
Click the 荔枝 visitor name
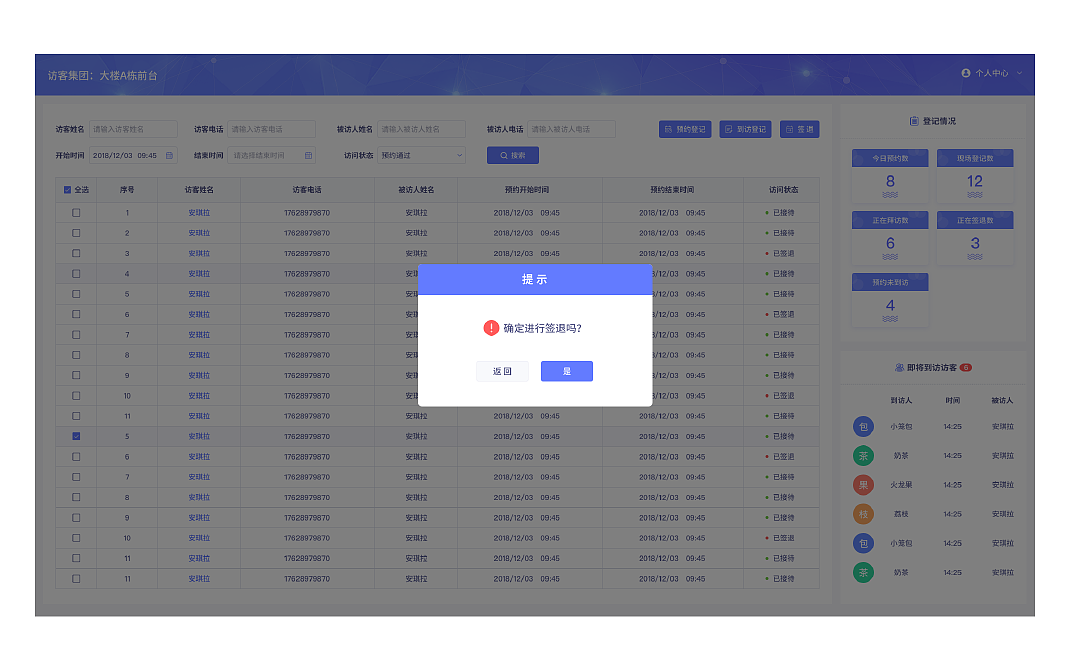point(901,514)
